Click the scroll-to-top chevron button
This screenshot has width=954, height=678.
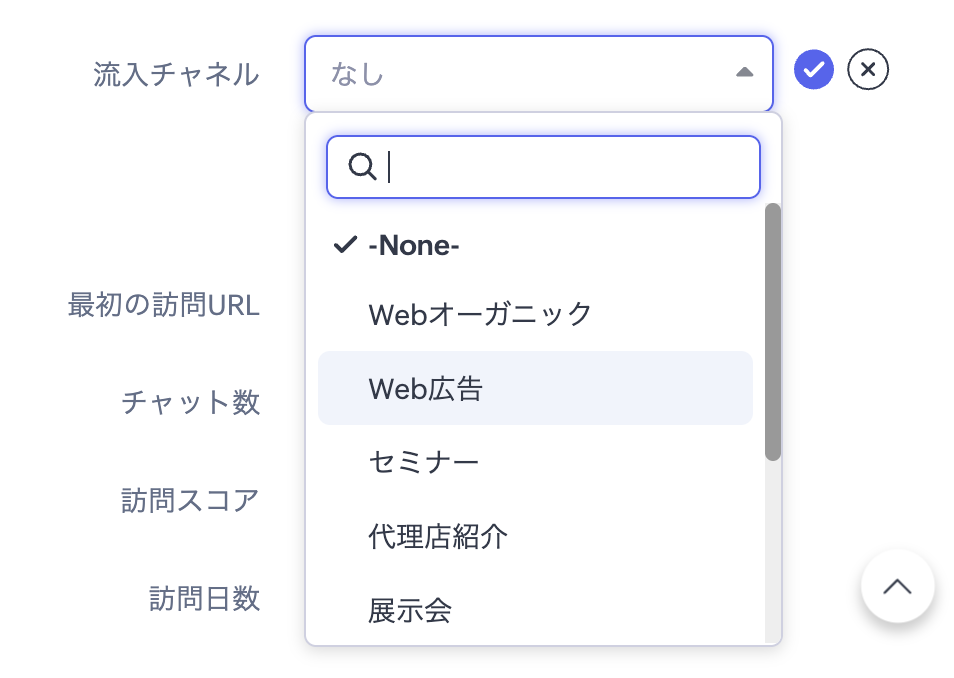(x=897, y=587)
